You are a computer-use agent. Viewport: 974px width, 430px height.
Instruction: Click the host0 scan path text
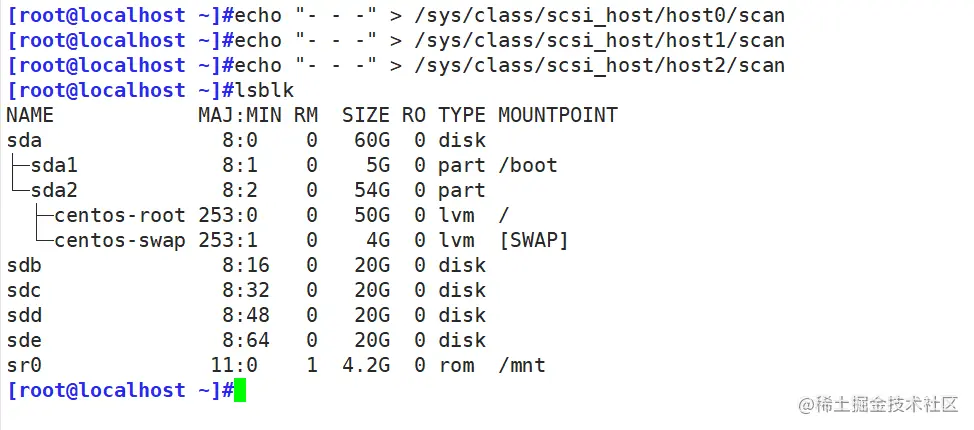coord(598,15)
